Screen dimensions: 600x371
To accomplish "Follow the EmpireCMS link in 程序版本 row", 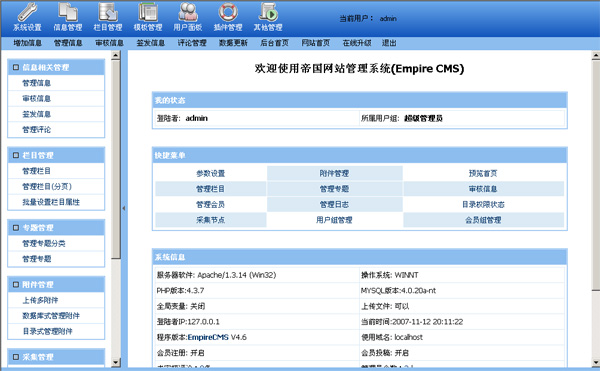I will pyautogui.click(x=208, y=337).
